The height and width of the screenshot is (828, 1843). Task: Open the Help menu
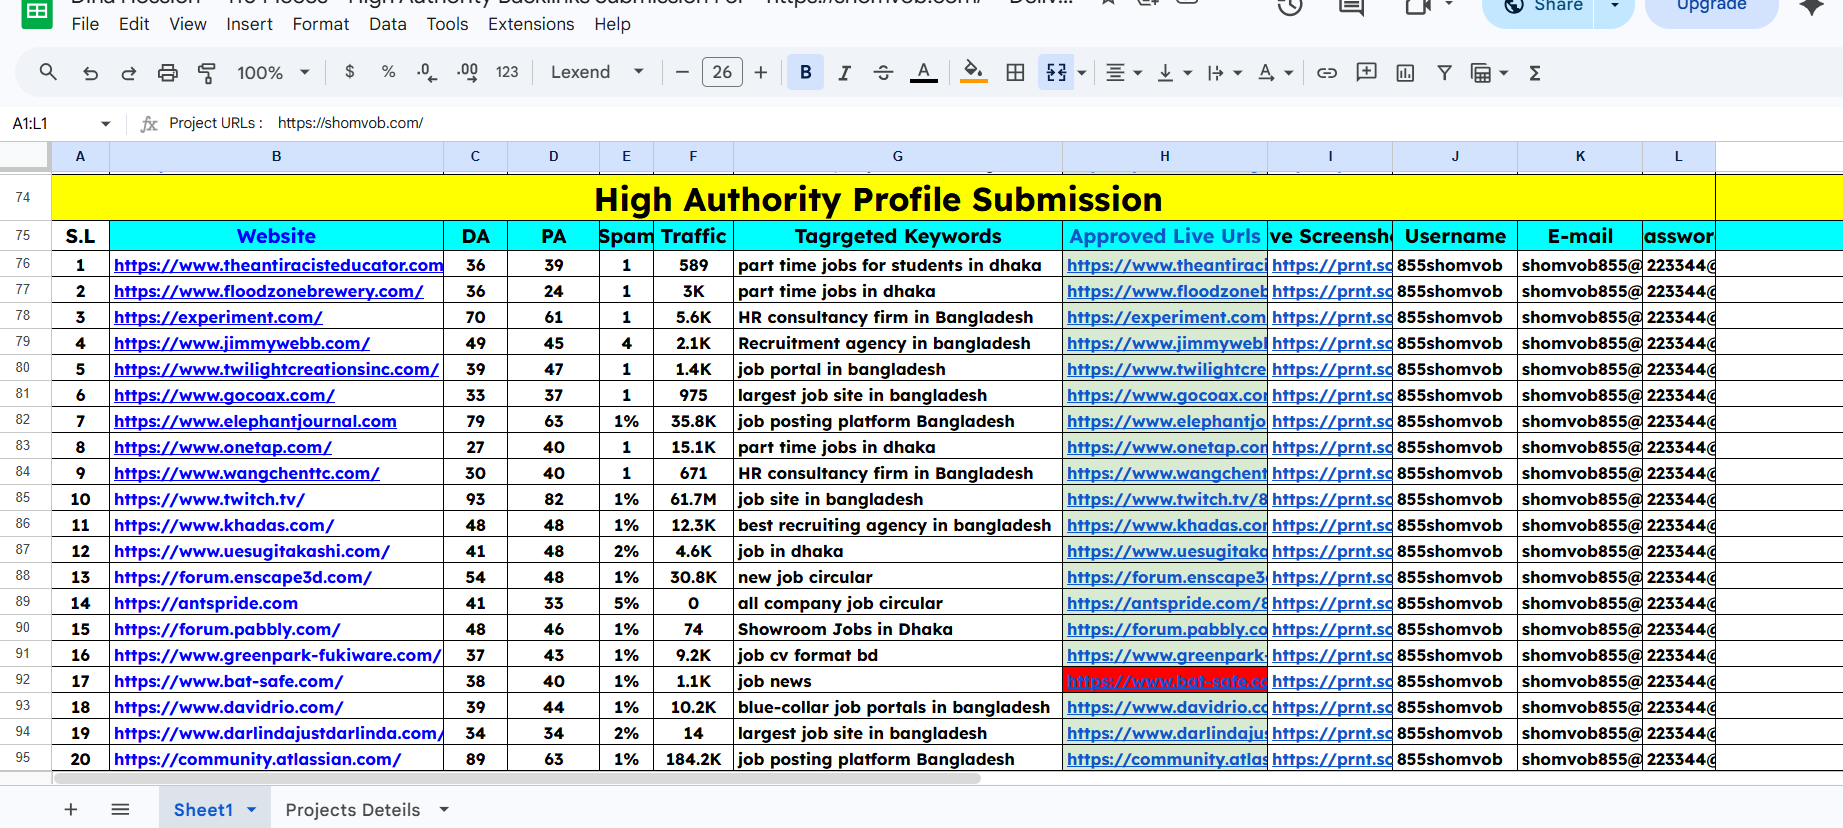(x=612, y=24)
